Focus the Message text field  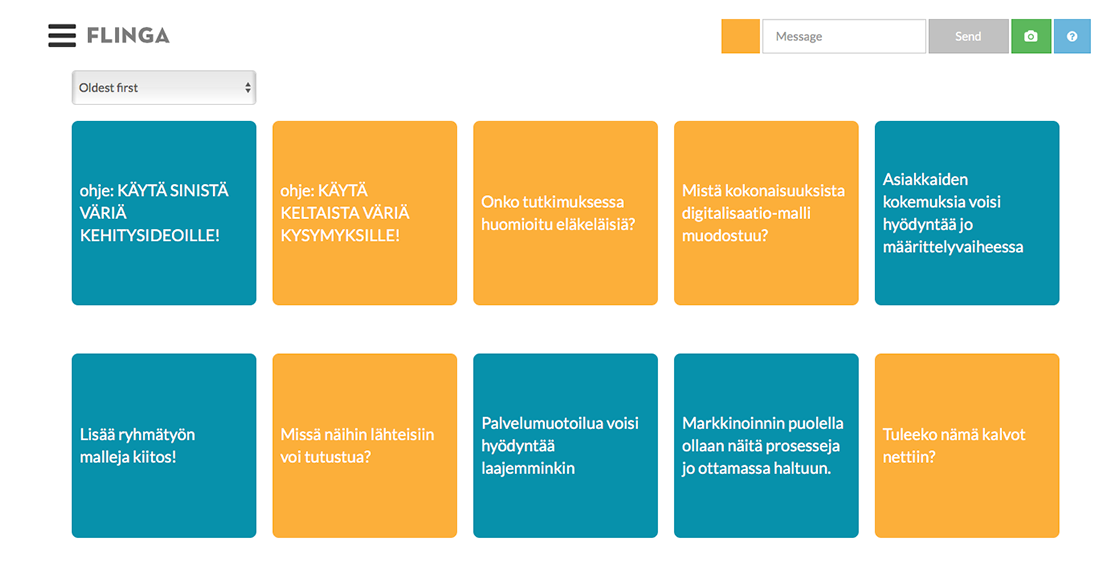point(843,36)
